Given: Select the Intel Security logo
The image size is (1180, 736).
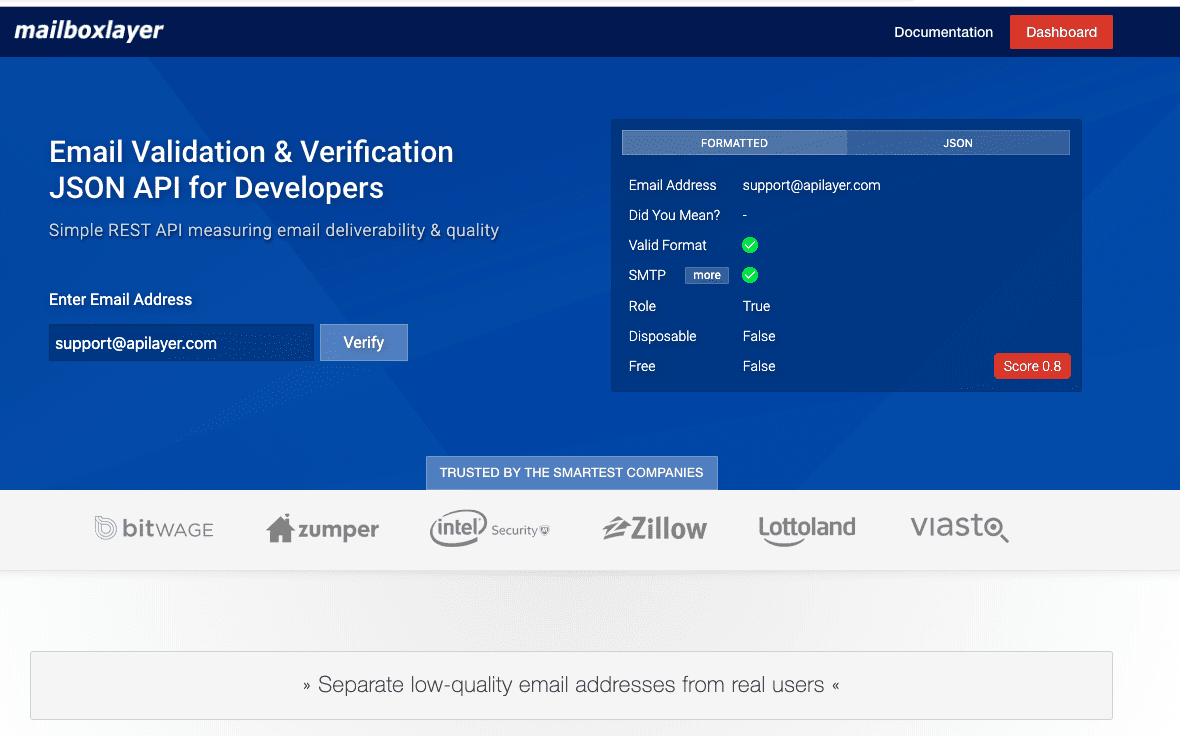Looking at the screenshot, I should (489, 528).
